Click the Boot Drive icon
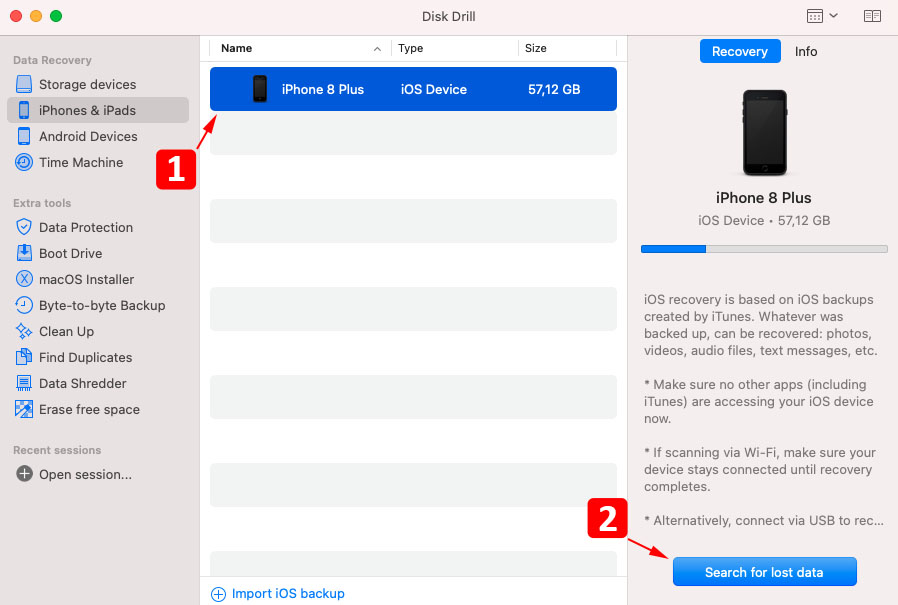898x605 pixels. [24, 253]
